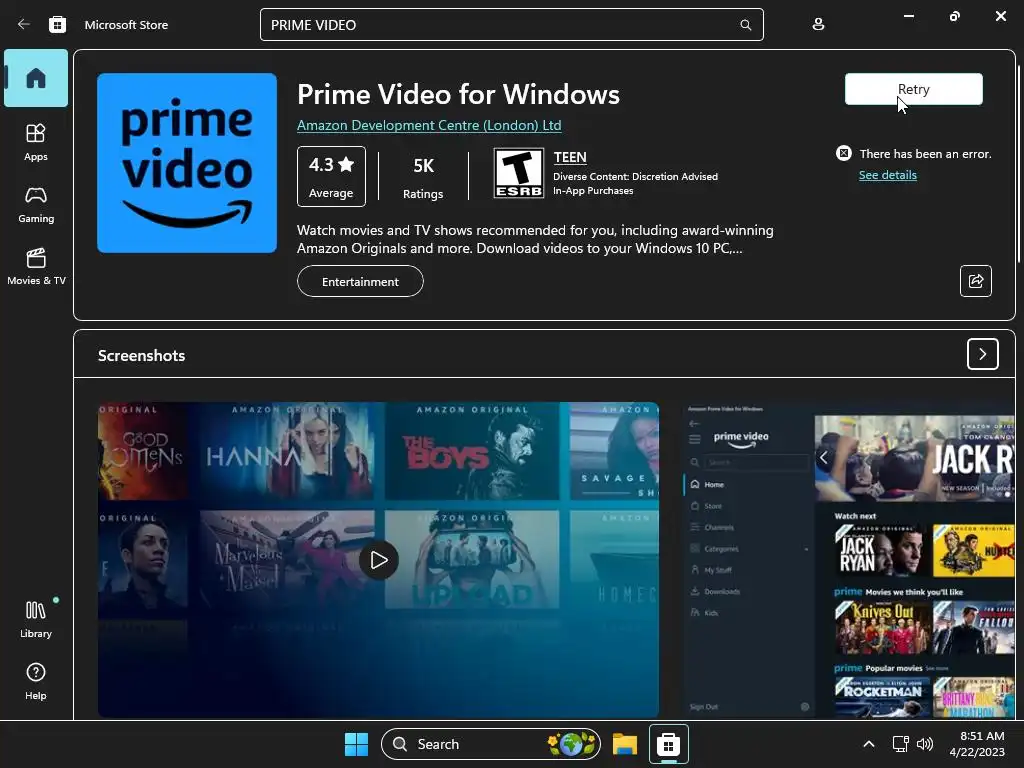The height and width of the screenshot is (768, 1024).
Task: Click the error X icon
Action: pos(844,153)
